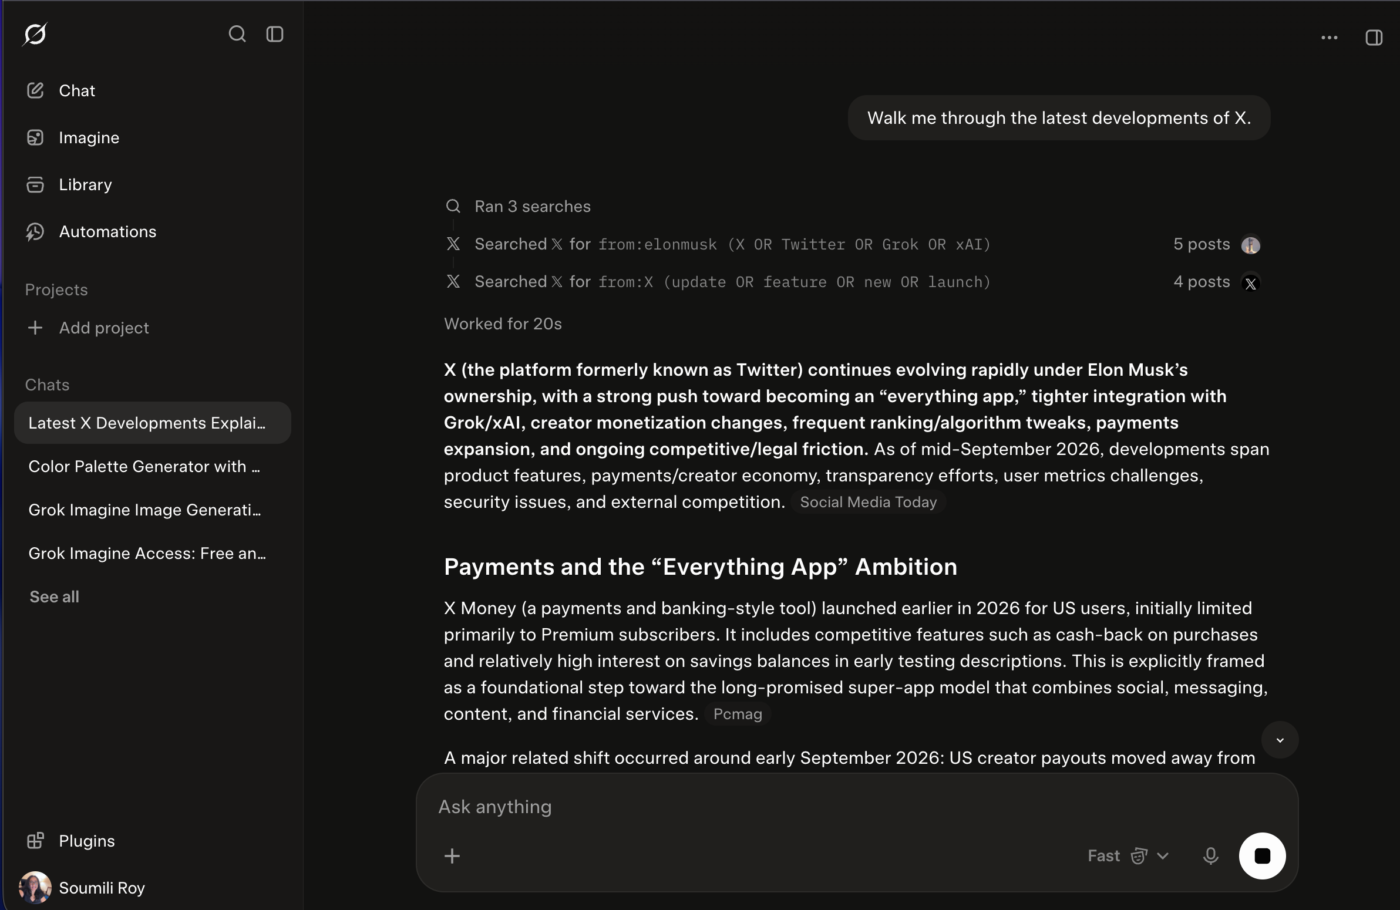The width and height of the screenshot is (1400, 910).
Task: Expand the Ran 3 searches row
Action: (x=518, y=206)
